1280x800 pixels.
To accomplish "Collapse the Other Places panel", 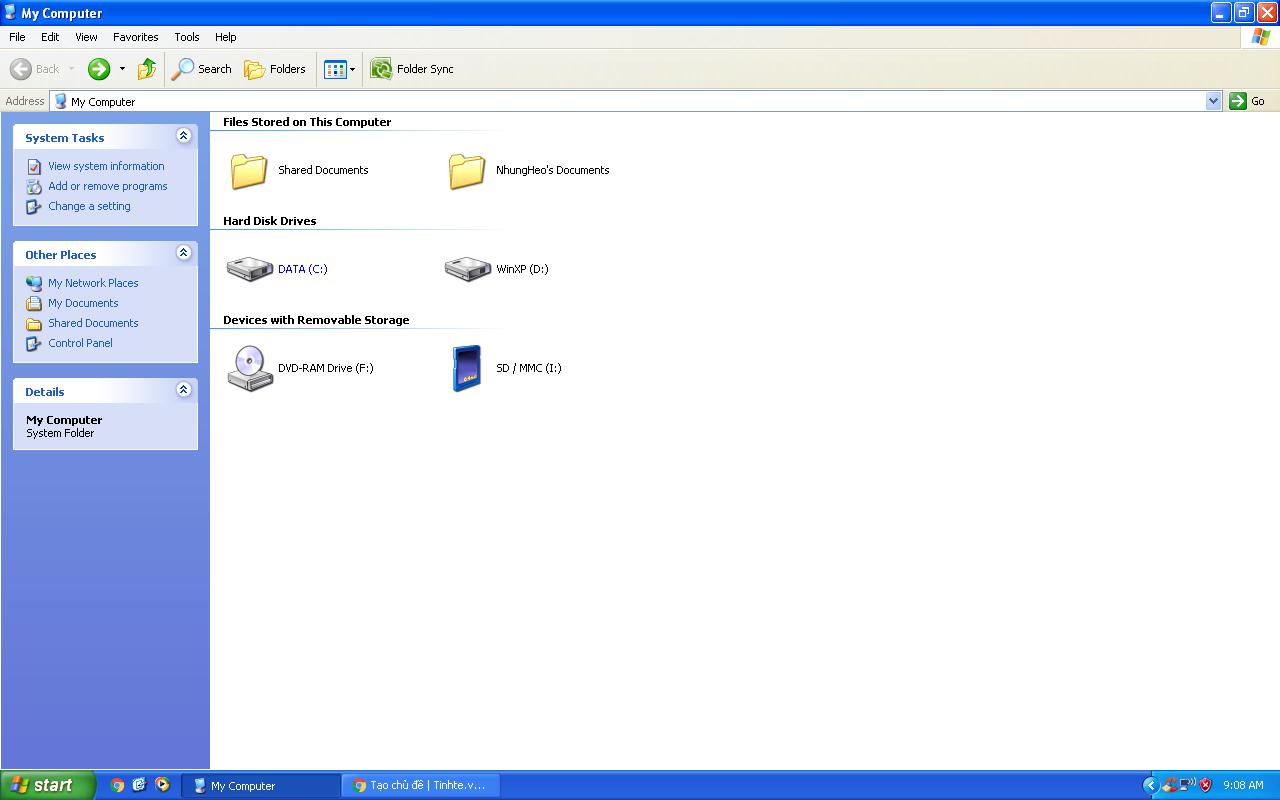I will click(x=183, y=253).
